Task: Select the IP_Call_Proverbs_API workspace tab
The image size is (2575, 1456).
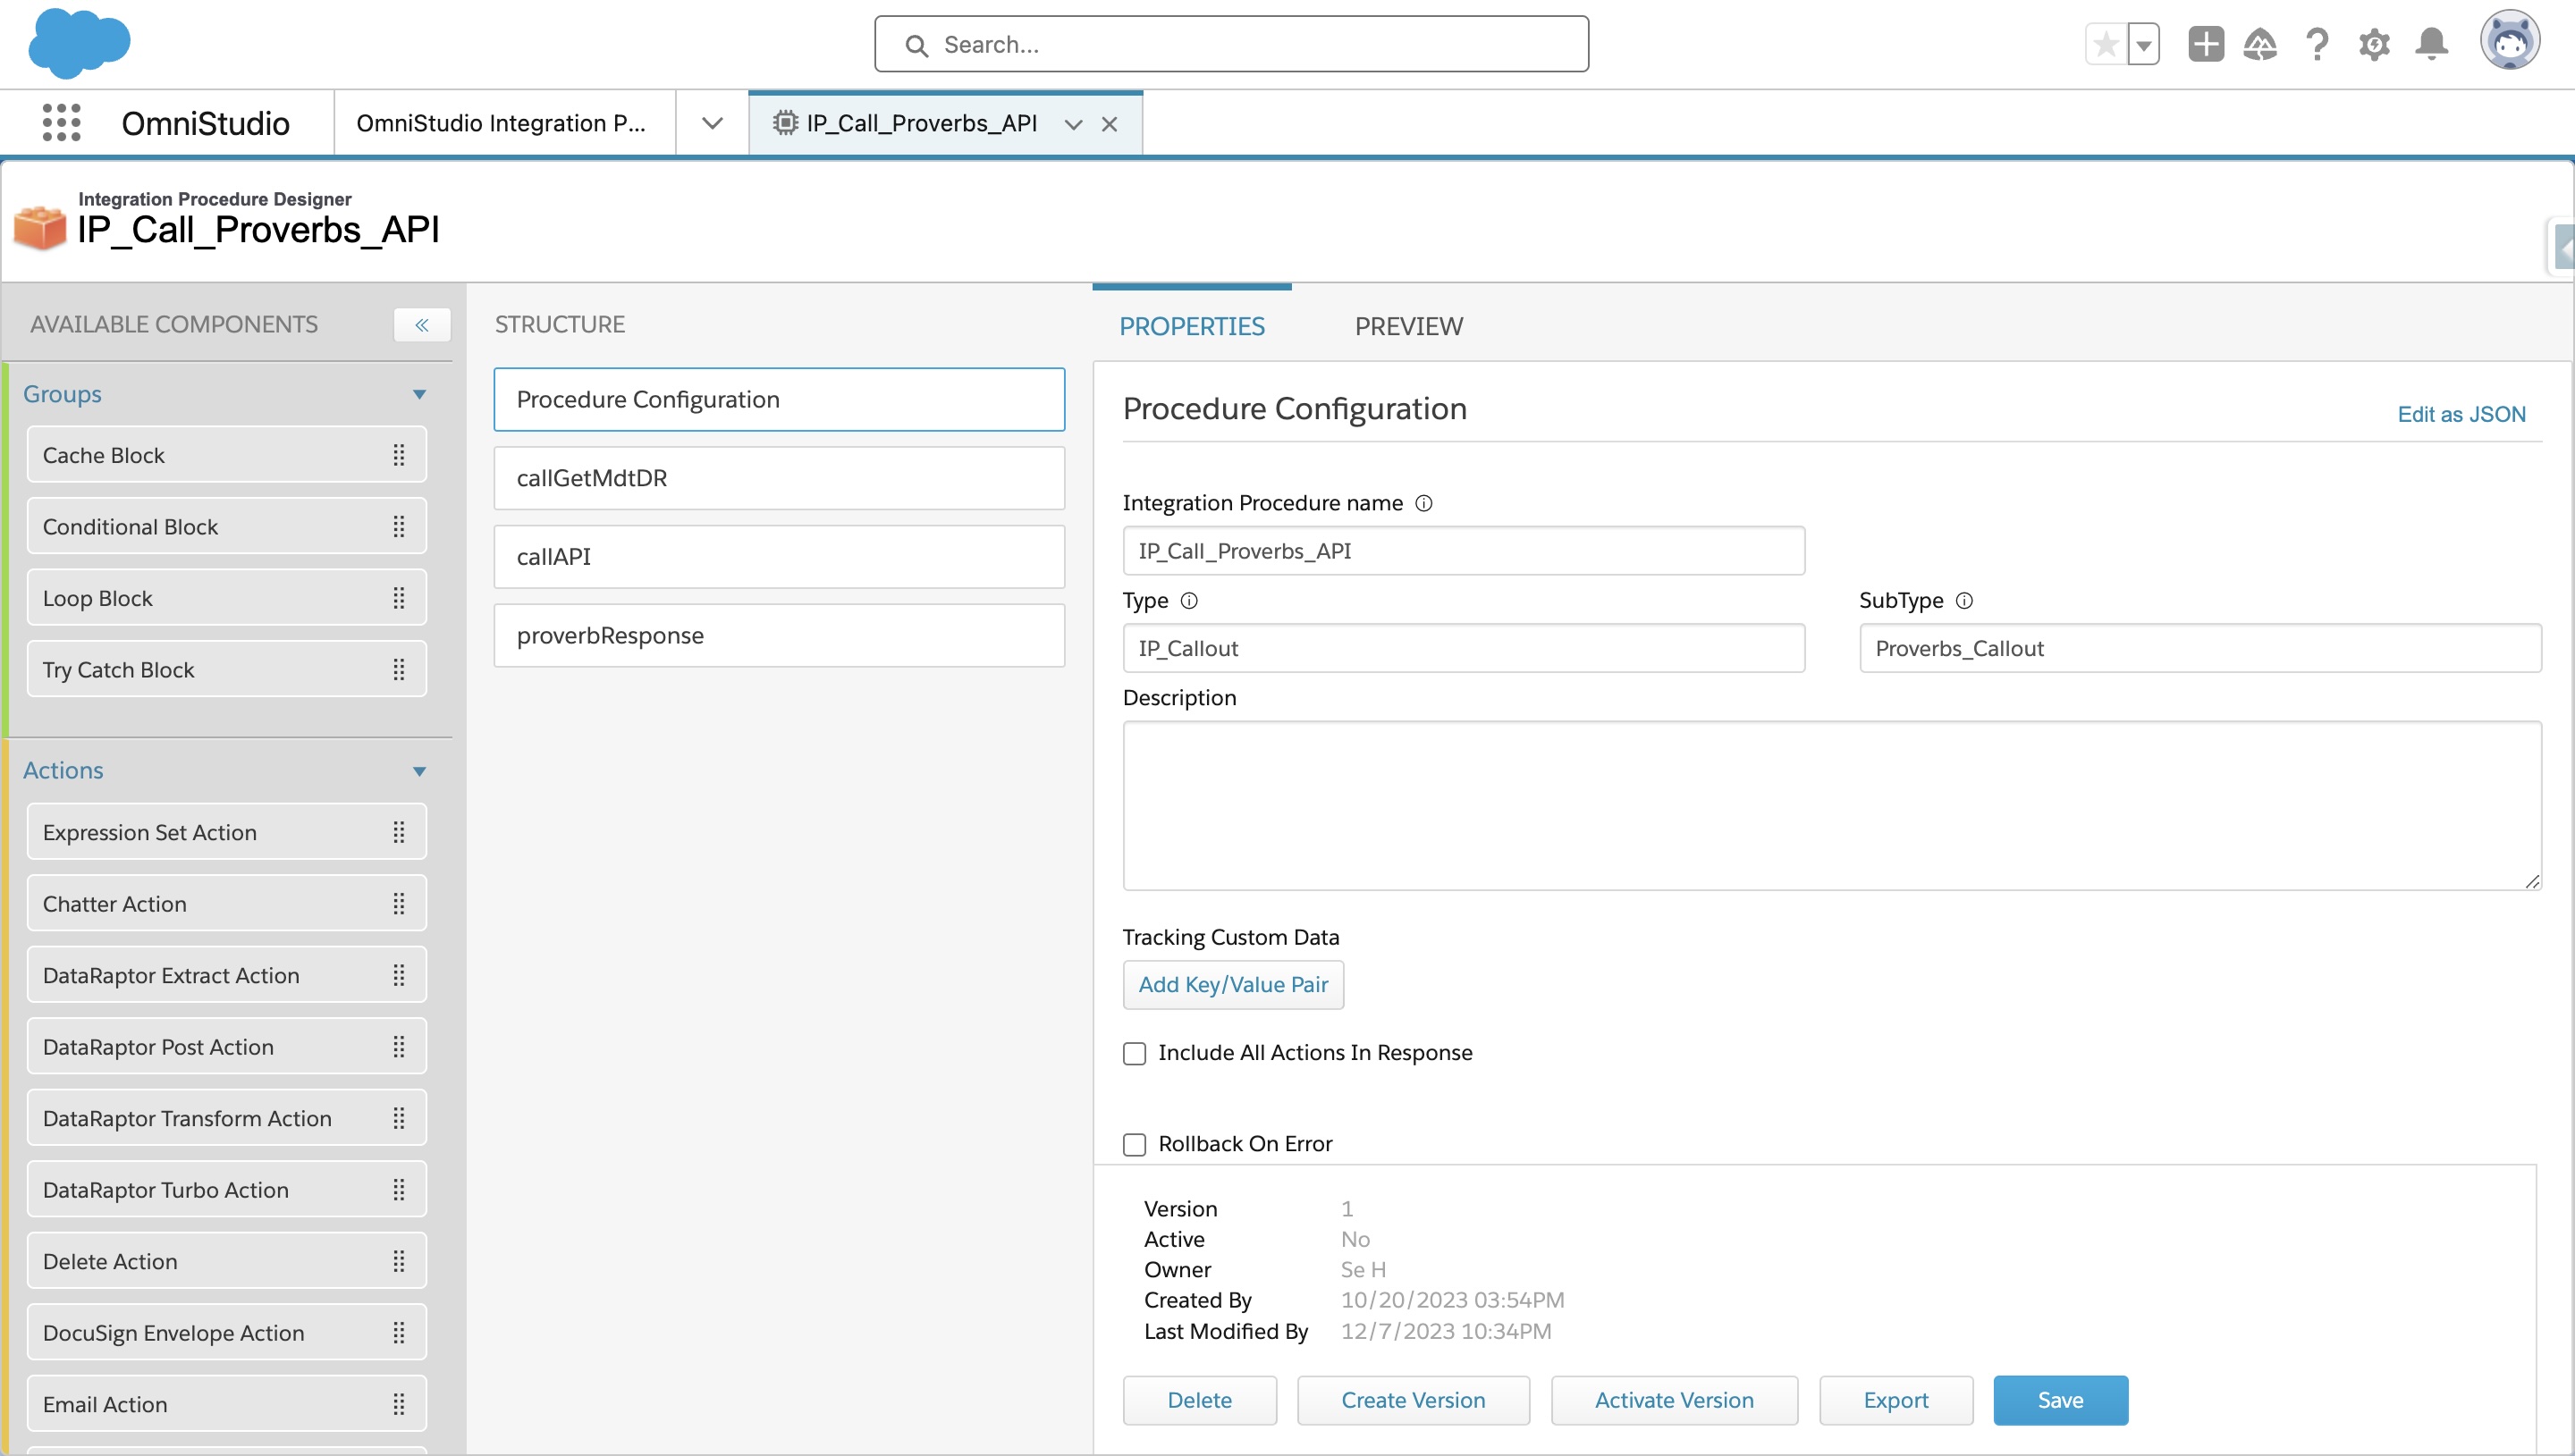Action: pyautogui.click(x=920, y=123)
